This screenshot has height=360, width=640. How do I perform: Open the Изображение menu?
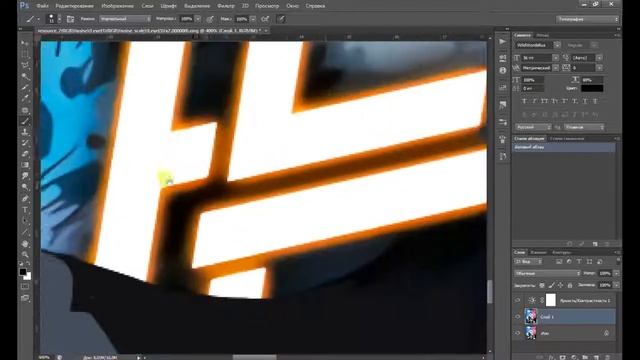pyautogui.click(x=117, y=6)
